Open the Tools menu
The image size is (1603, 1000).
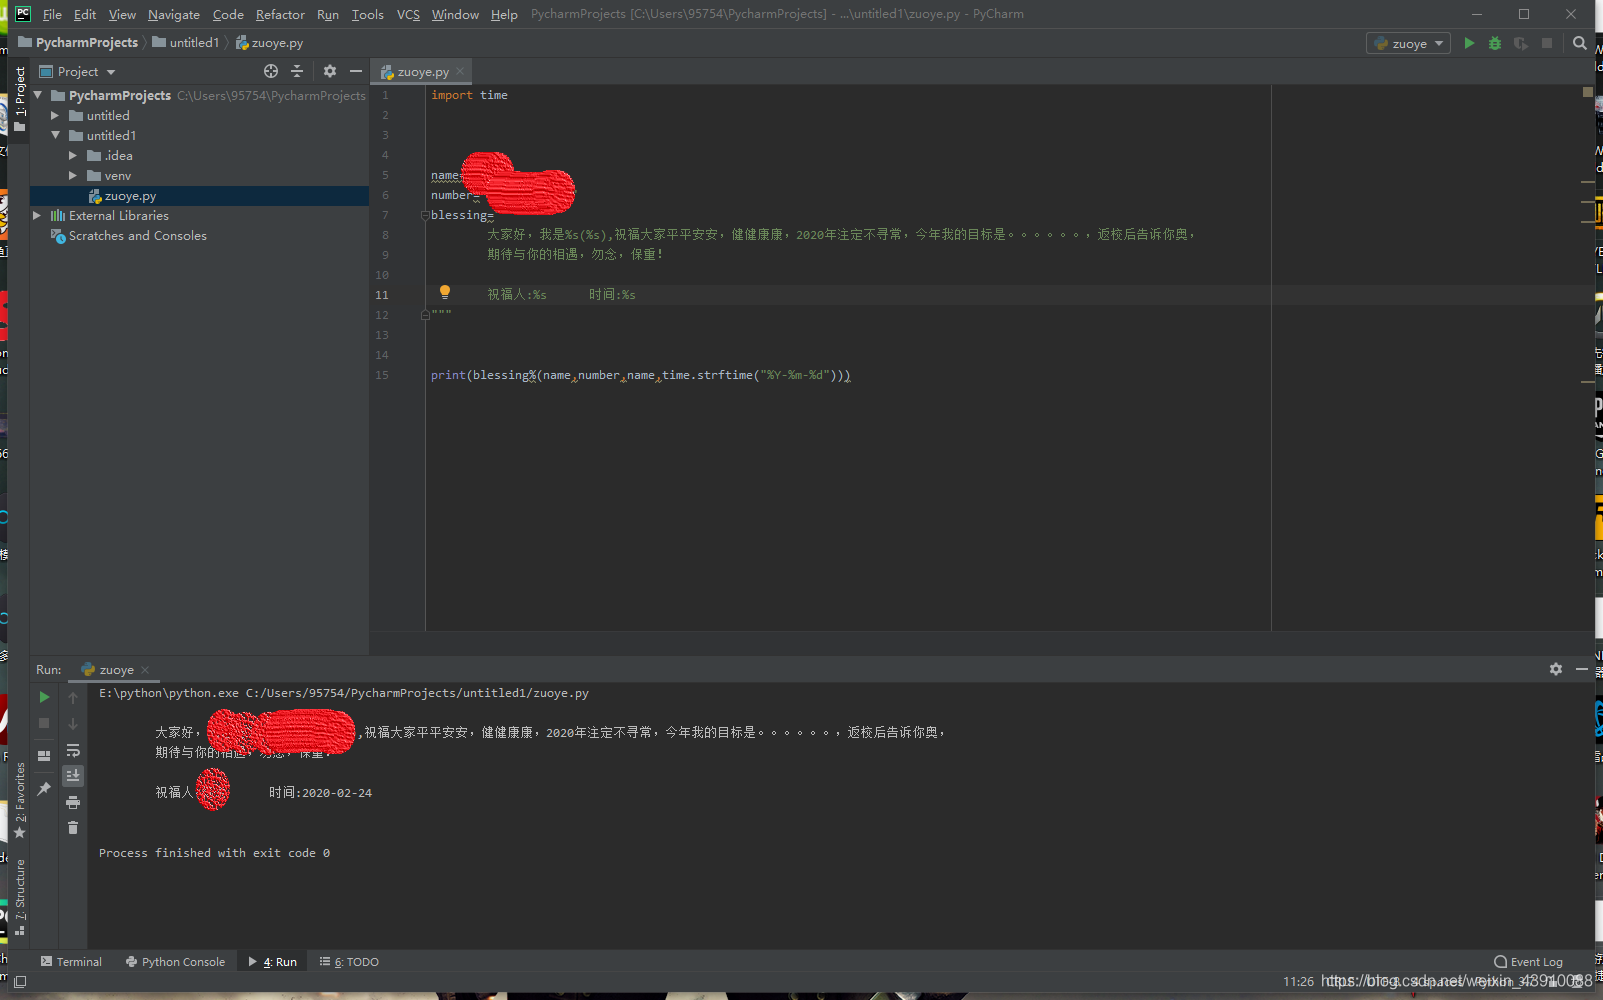367,14
